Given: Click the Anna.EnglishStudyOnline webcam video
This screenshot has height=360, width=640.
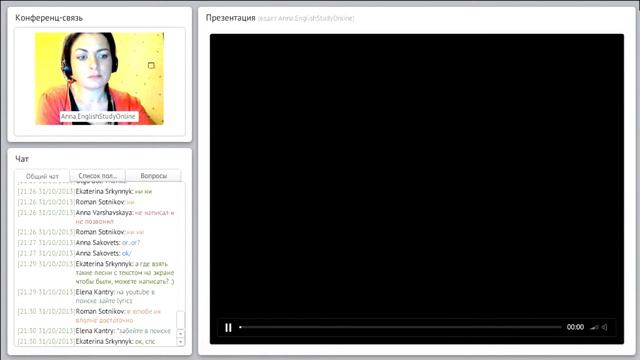Looking at the screenshot, I should coord(100,78).
